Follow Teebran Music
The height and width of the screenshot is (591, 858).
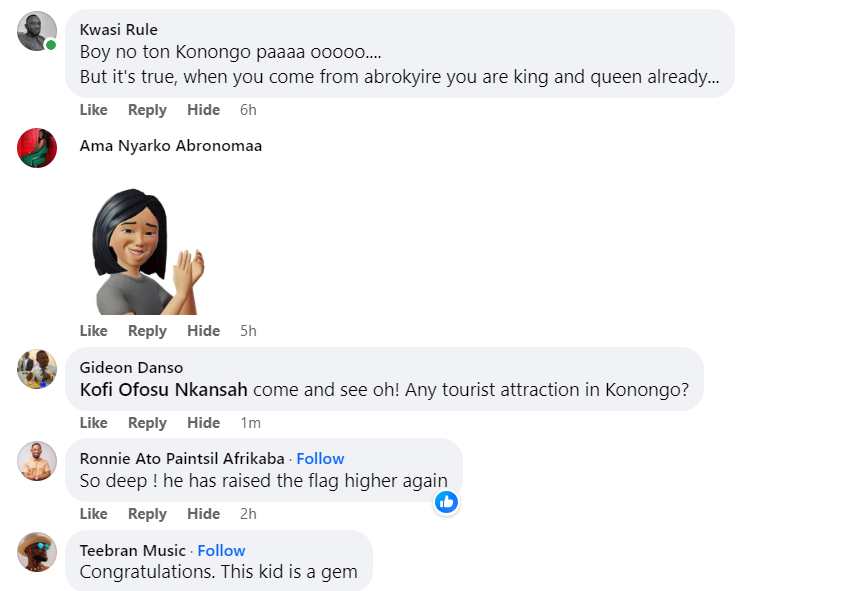221,551
